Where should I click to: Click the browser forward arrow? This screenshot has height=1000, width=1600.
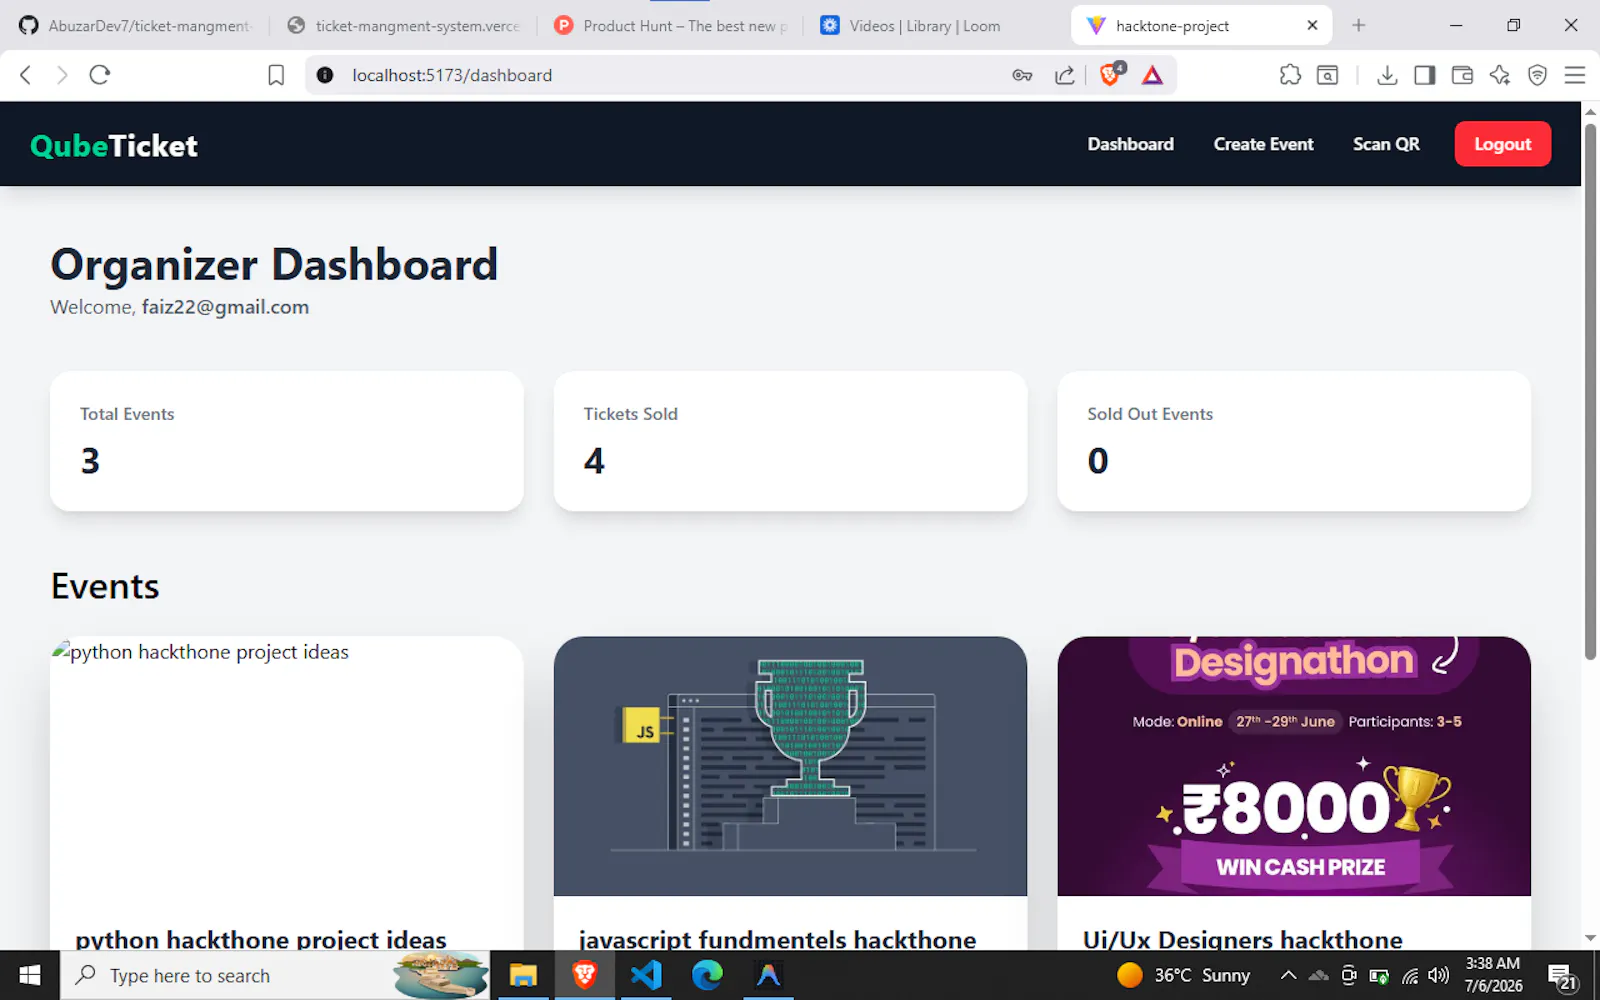point(62,75)
